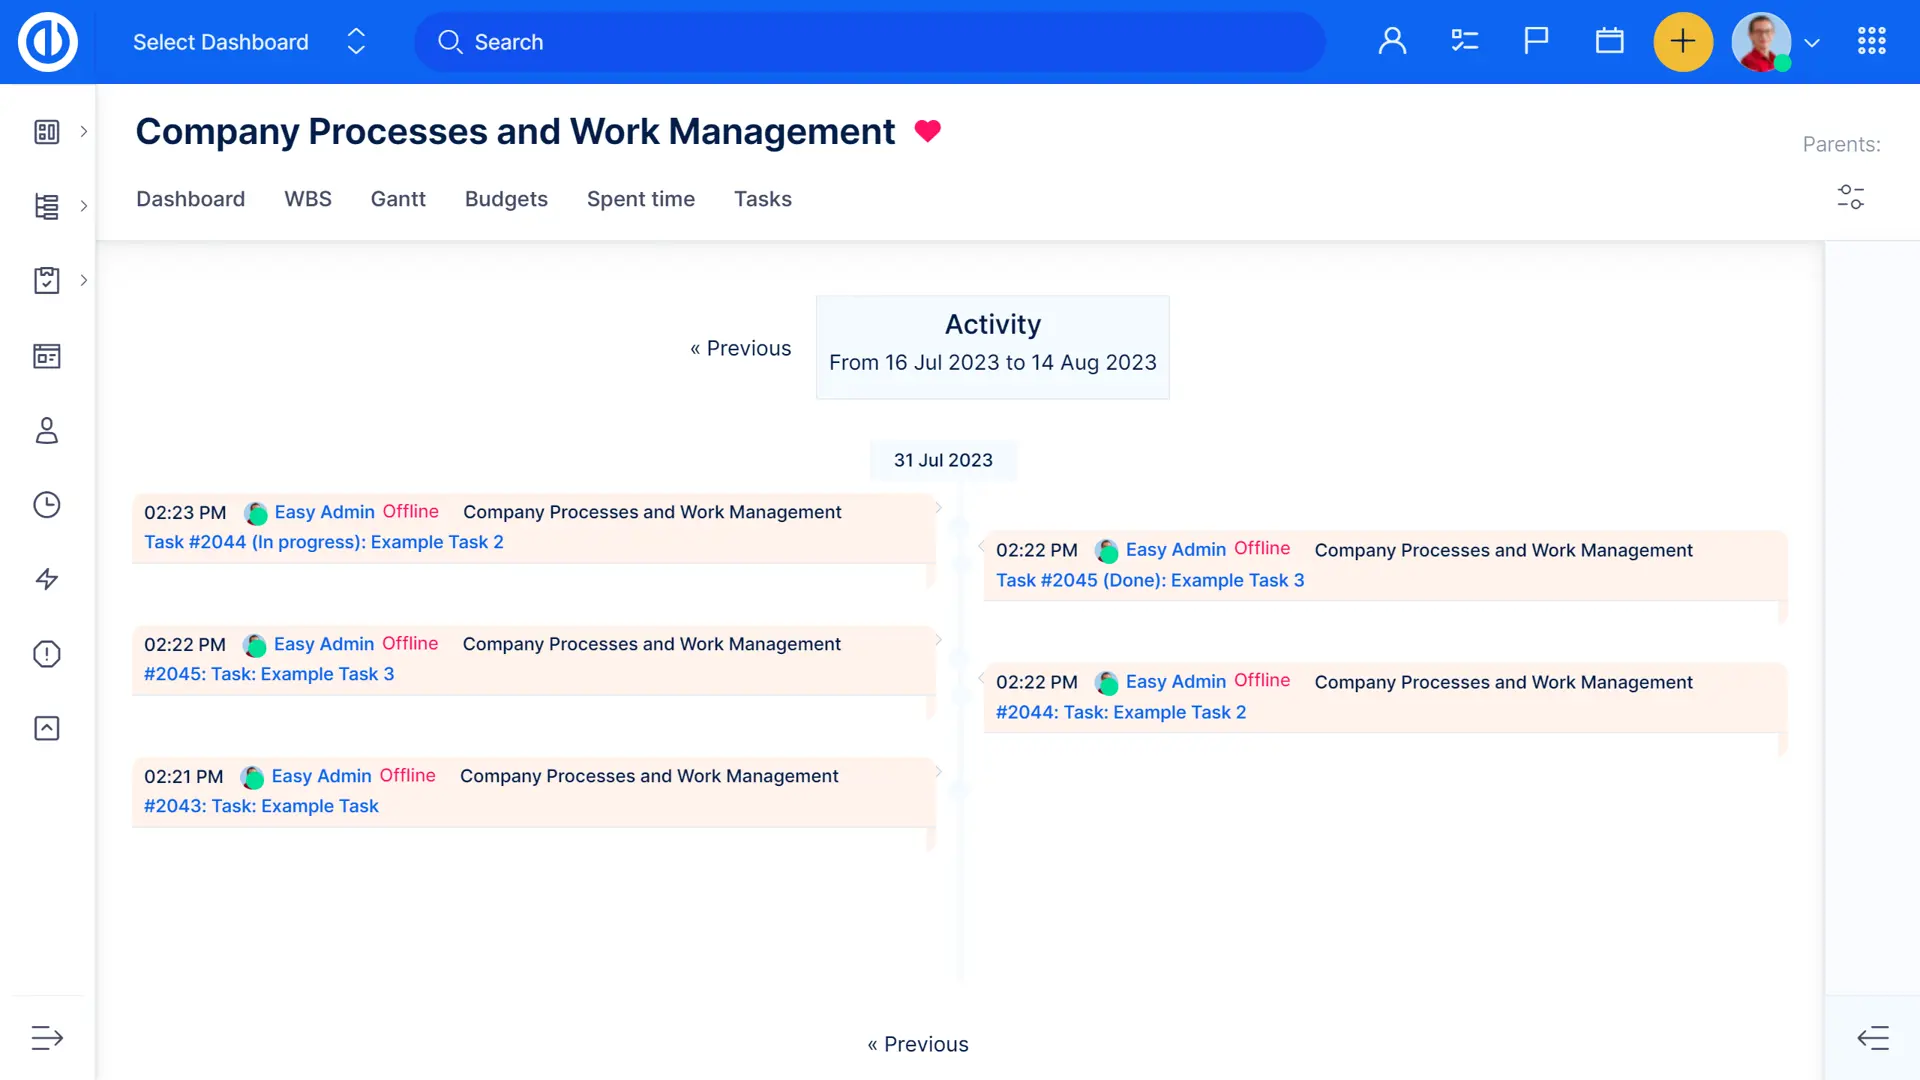This screenshot has height=1080, width=1920.
Task: Open the exclamation alert sidebar icon
Action: 47,654
